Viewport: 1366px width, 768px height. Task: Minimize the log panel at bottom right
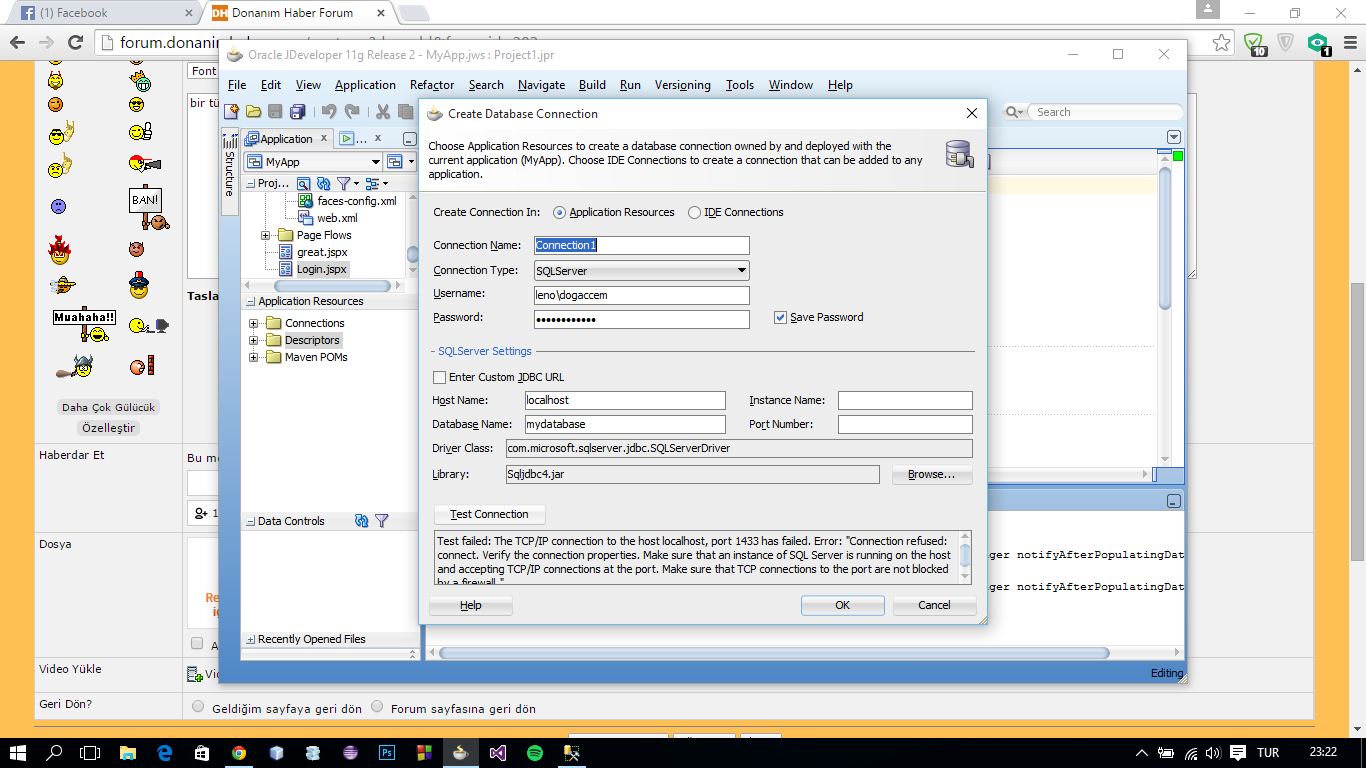point(1173,501)
